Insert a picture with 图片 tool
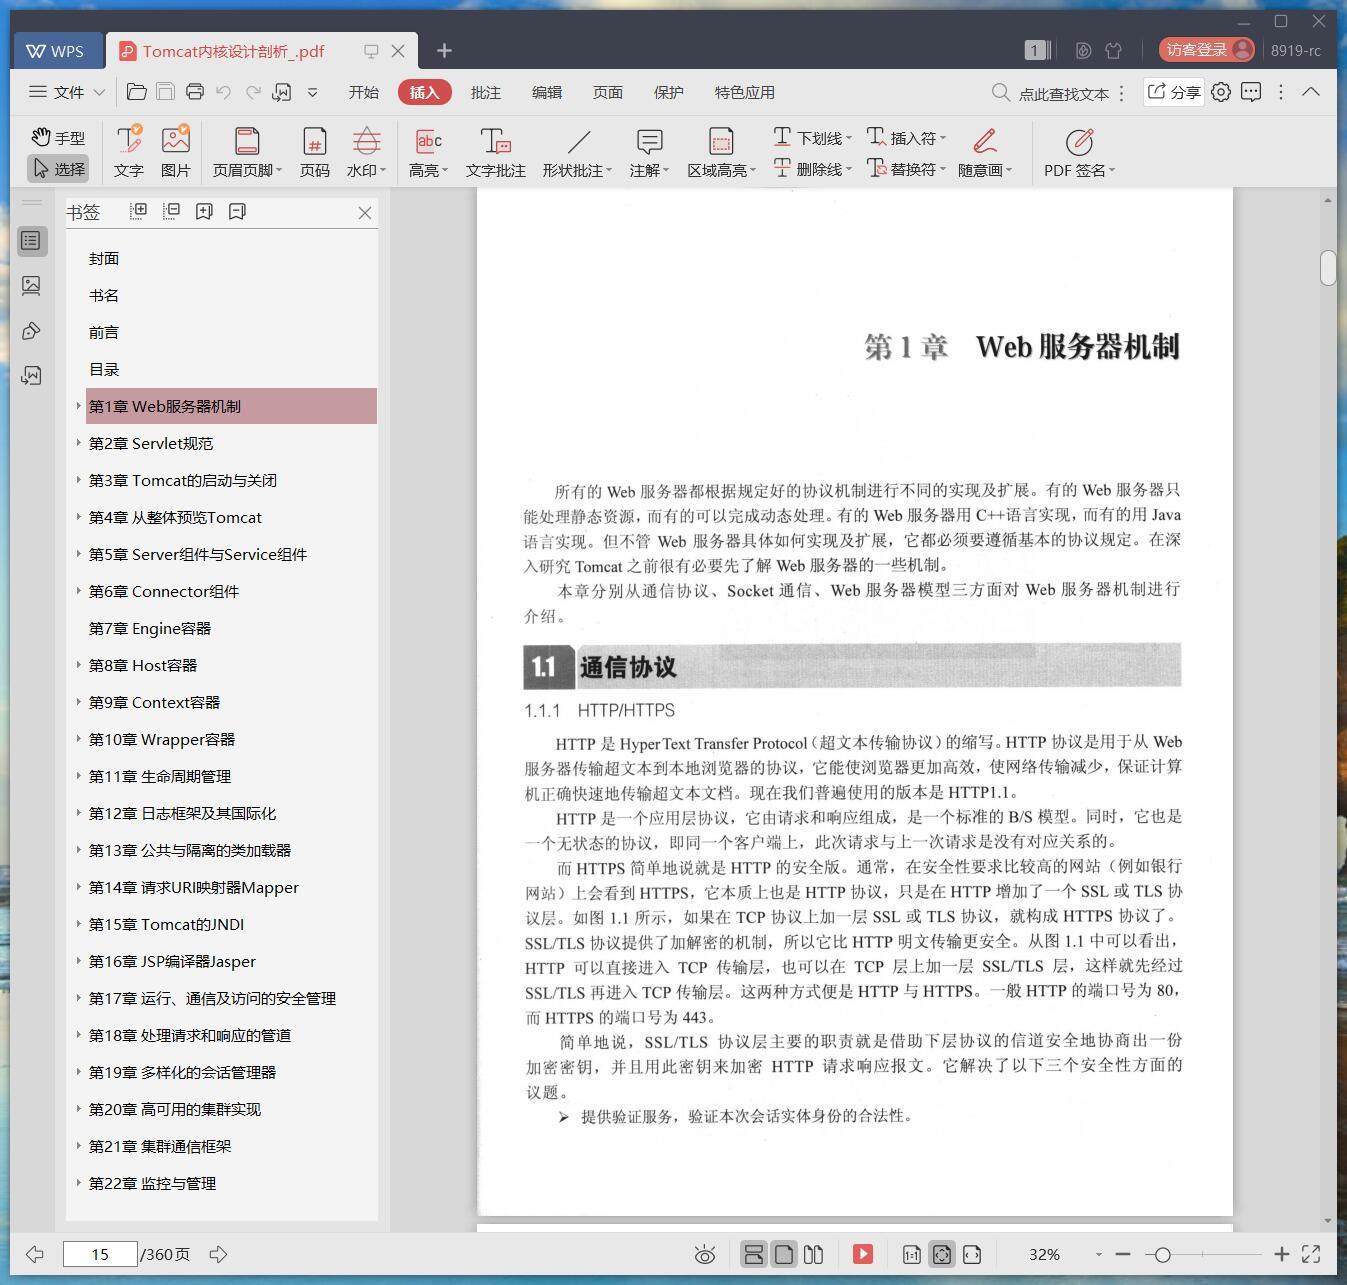This screenshot has width=1347, height=1285. tap(175, 152)
